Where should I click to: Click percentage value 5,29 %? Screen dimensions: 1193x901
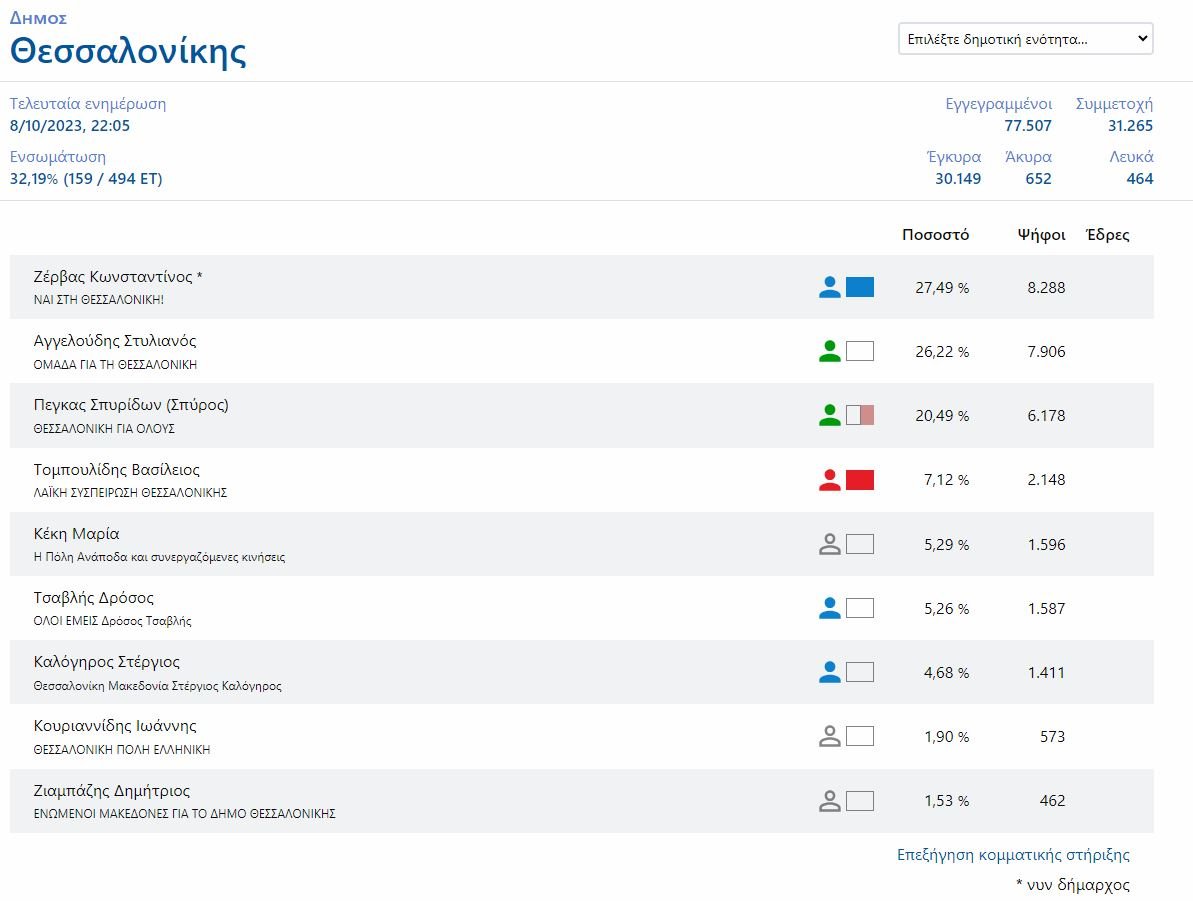(x=946, y=544)
